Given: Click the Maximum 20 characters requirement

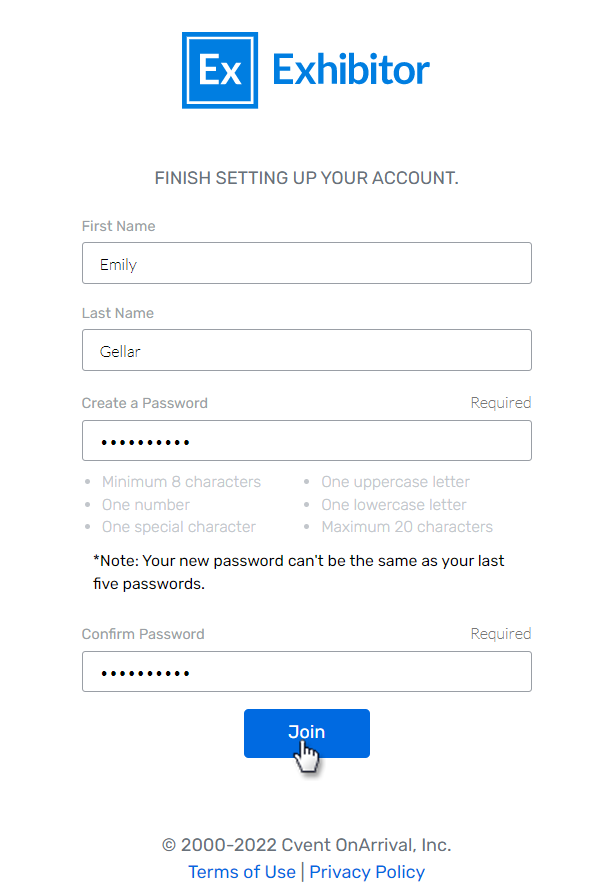Looking at the screenshot, I should 407,527.
